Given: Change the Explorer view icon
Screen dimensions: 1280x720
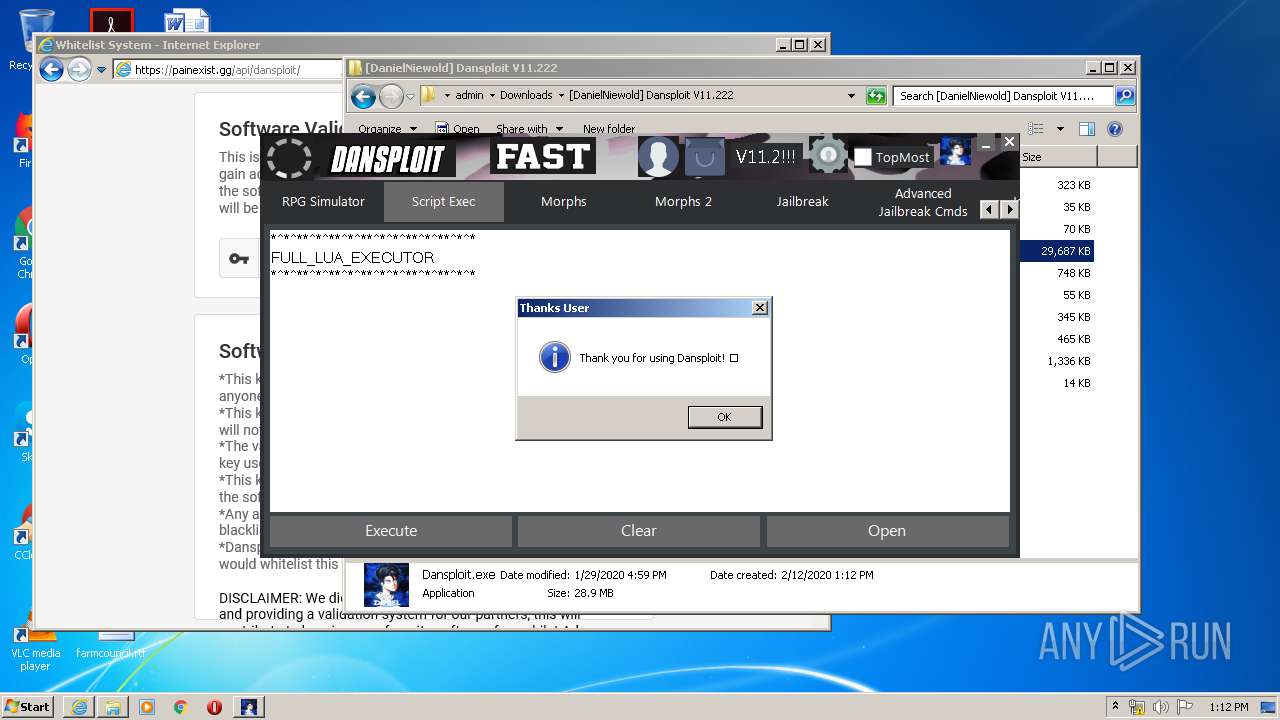Looking at the screenshot, I should pos(1036,129).
